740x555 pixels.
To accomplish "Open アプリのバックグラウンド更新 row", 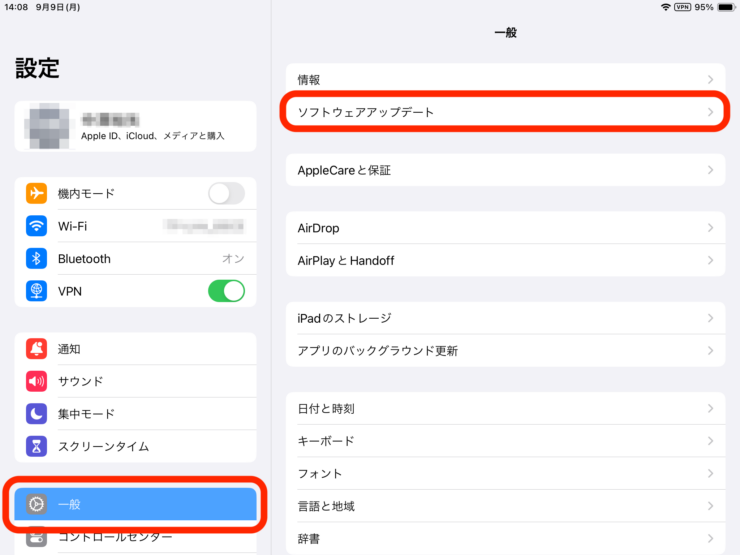I will point(505,351).
